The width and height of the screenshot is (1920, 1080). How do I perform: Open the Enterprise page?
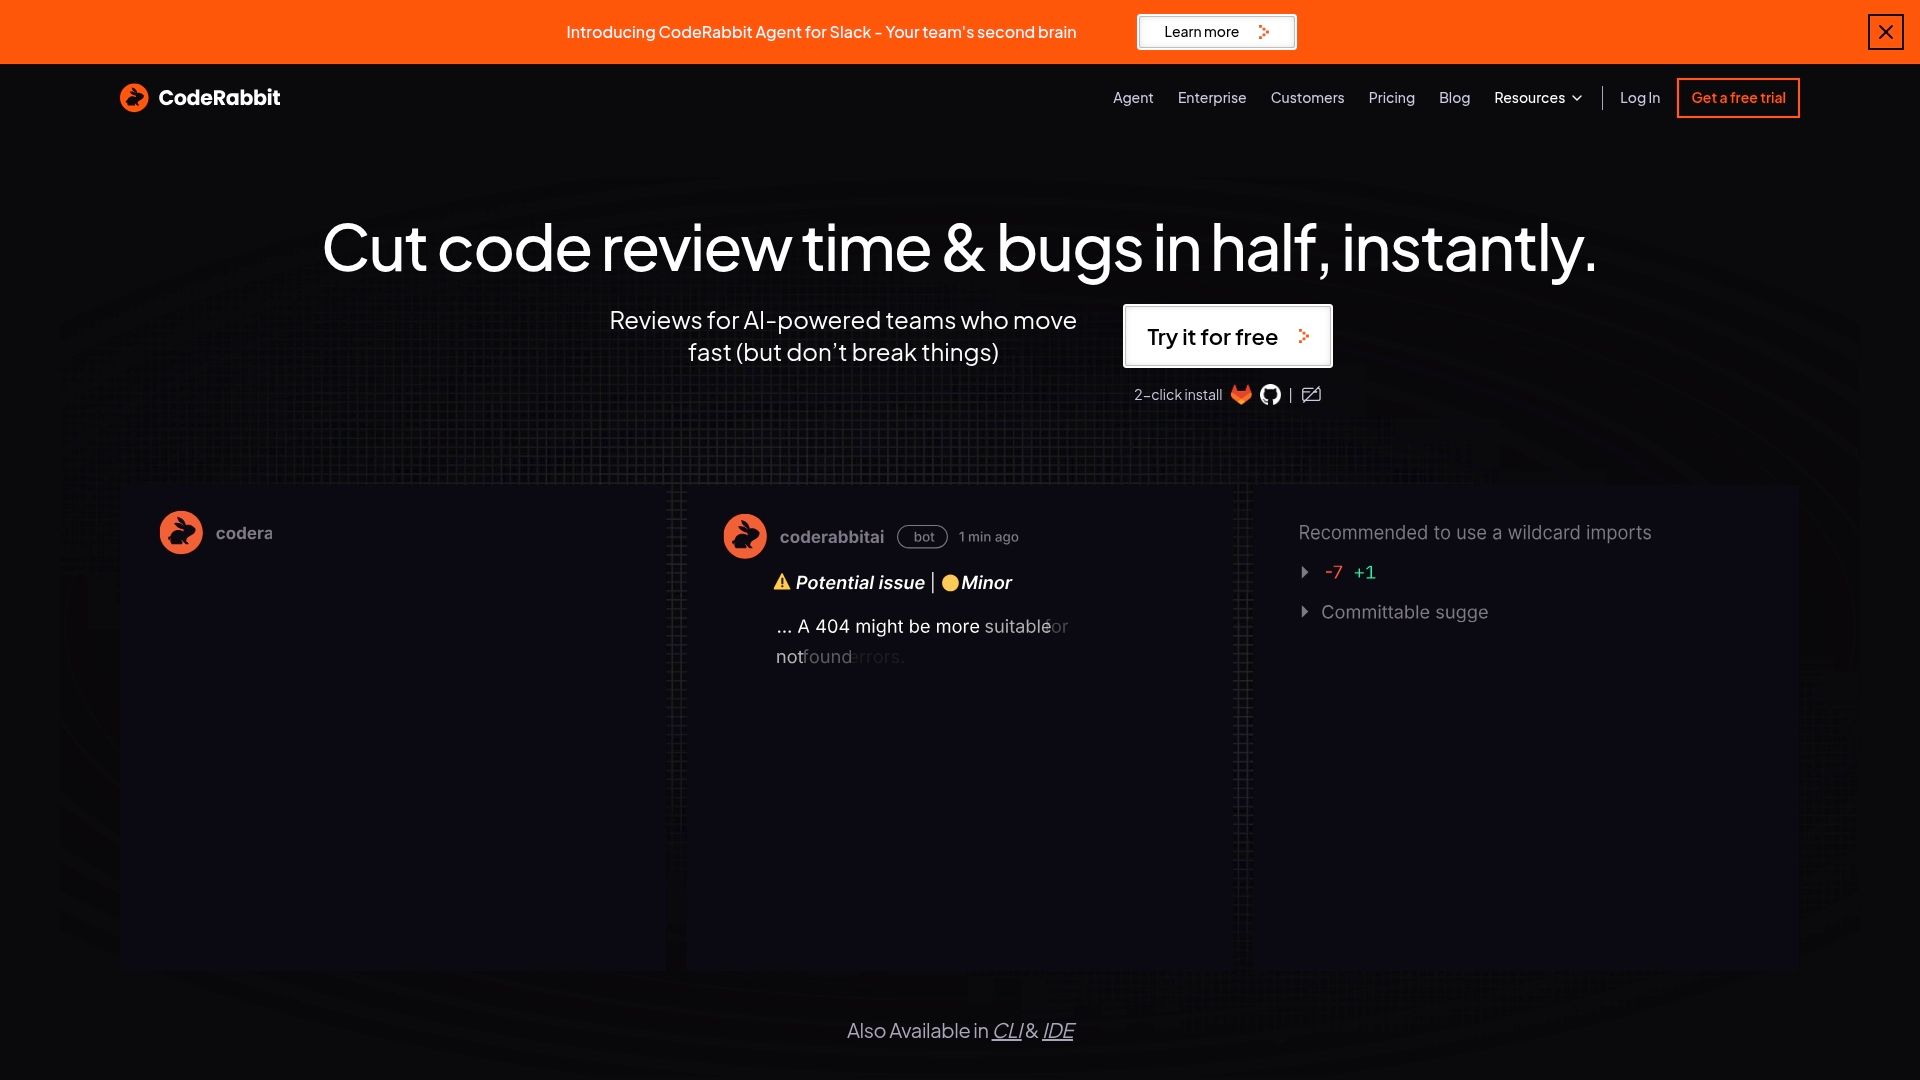tap(1212, 98)
